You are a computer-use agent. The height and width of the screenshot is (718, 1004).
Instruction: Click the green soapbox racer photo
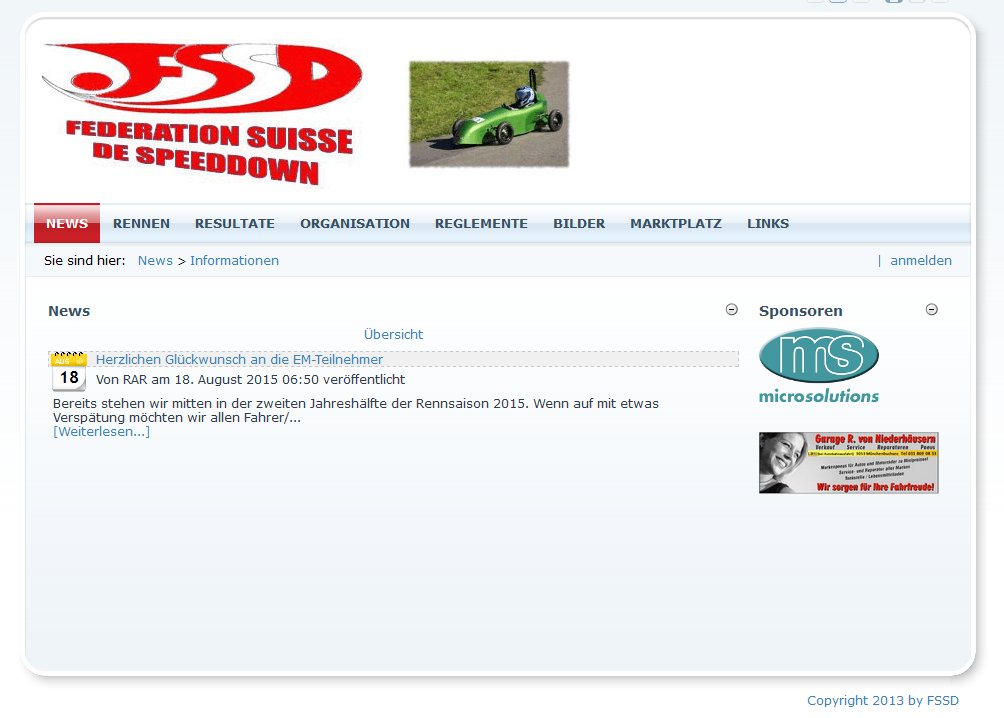pos(489,113)
